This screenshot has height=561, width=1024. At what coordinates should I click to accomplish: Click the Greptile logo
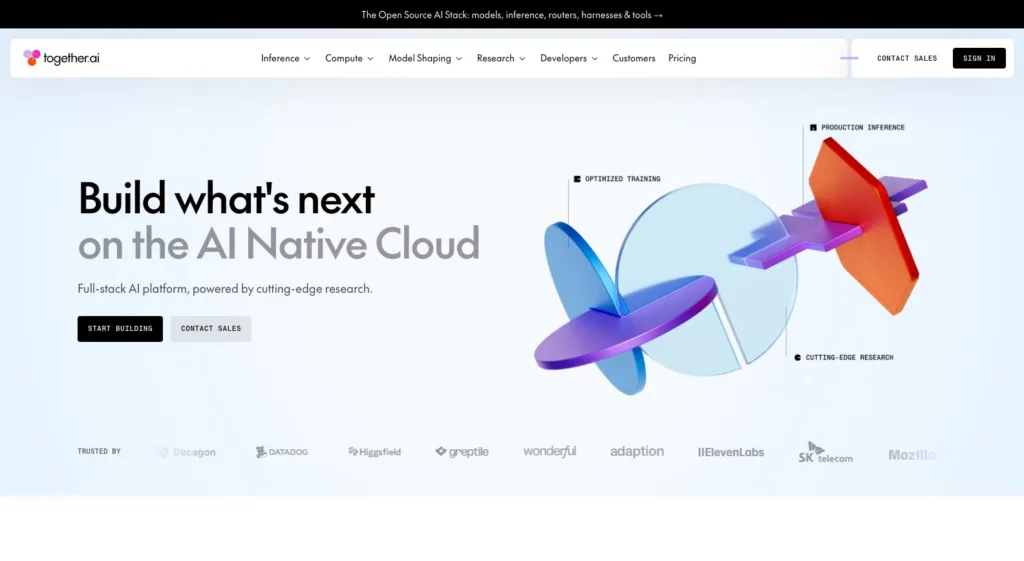462,452
